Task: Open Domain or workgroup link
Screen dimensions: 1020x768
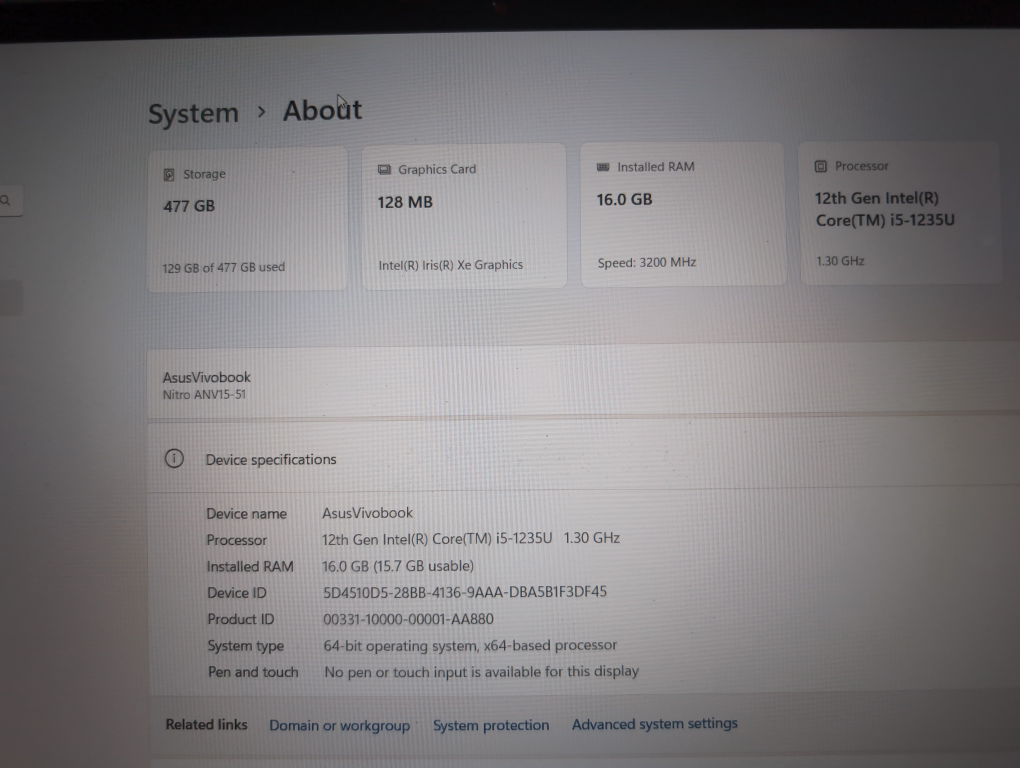Action: click(x=340, y=725)
